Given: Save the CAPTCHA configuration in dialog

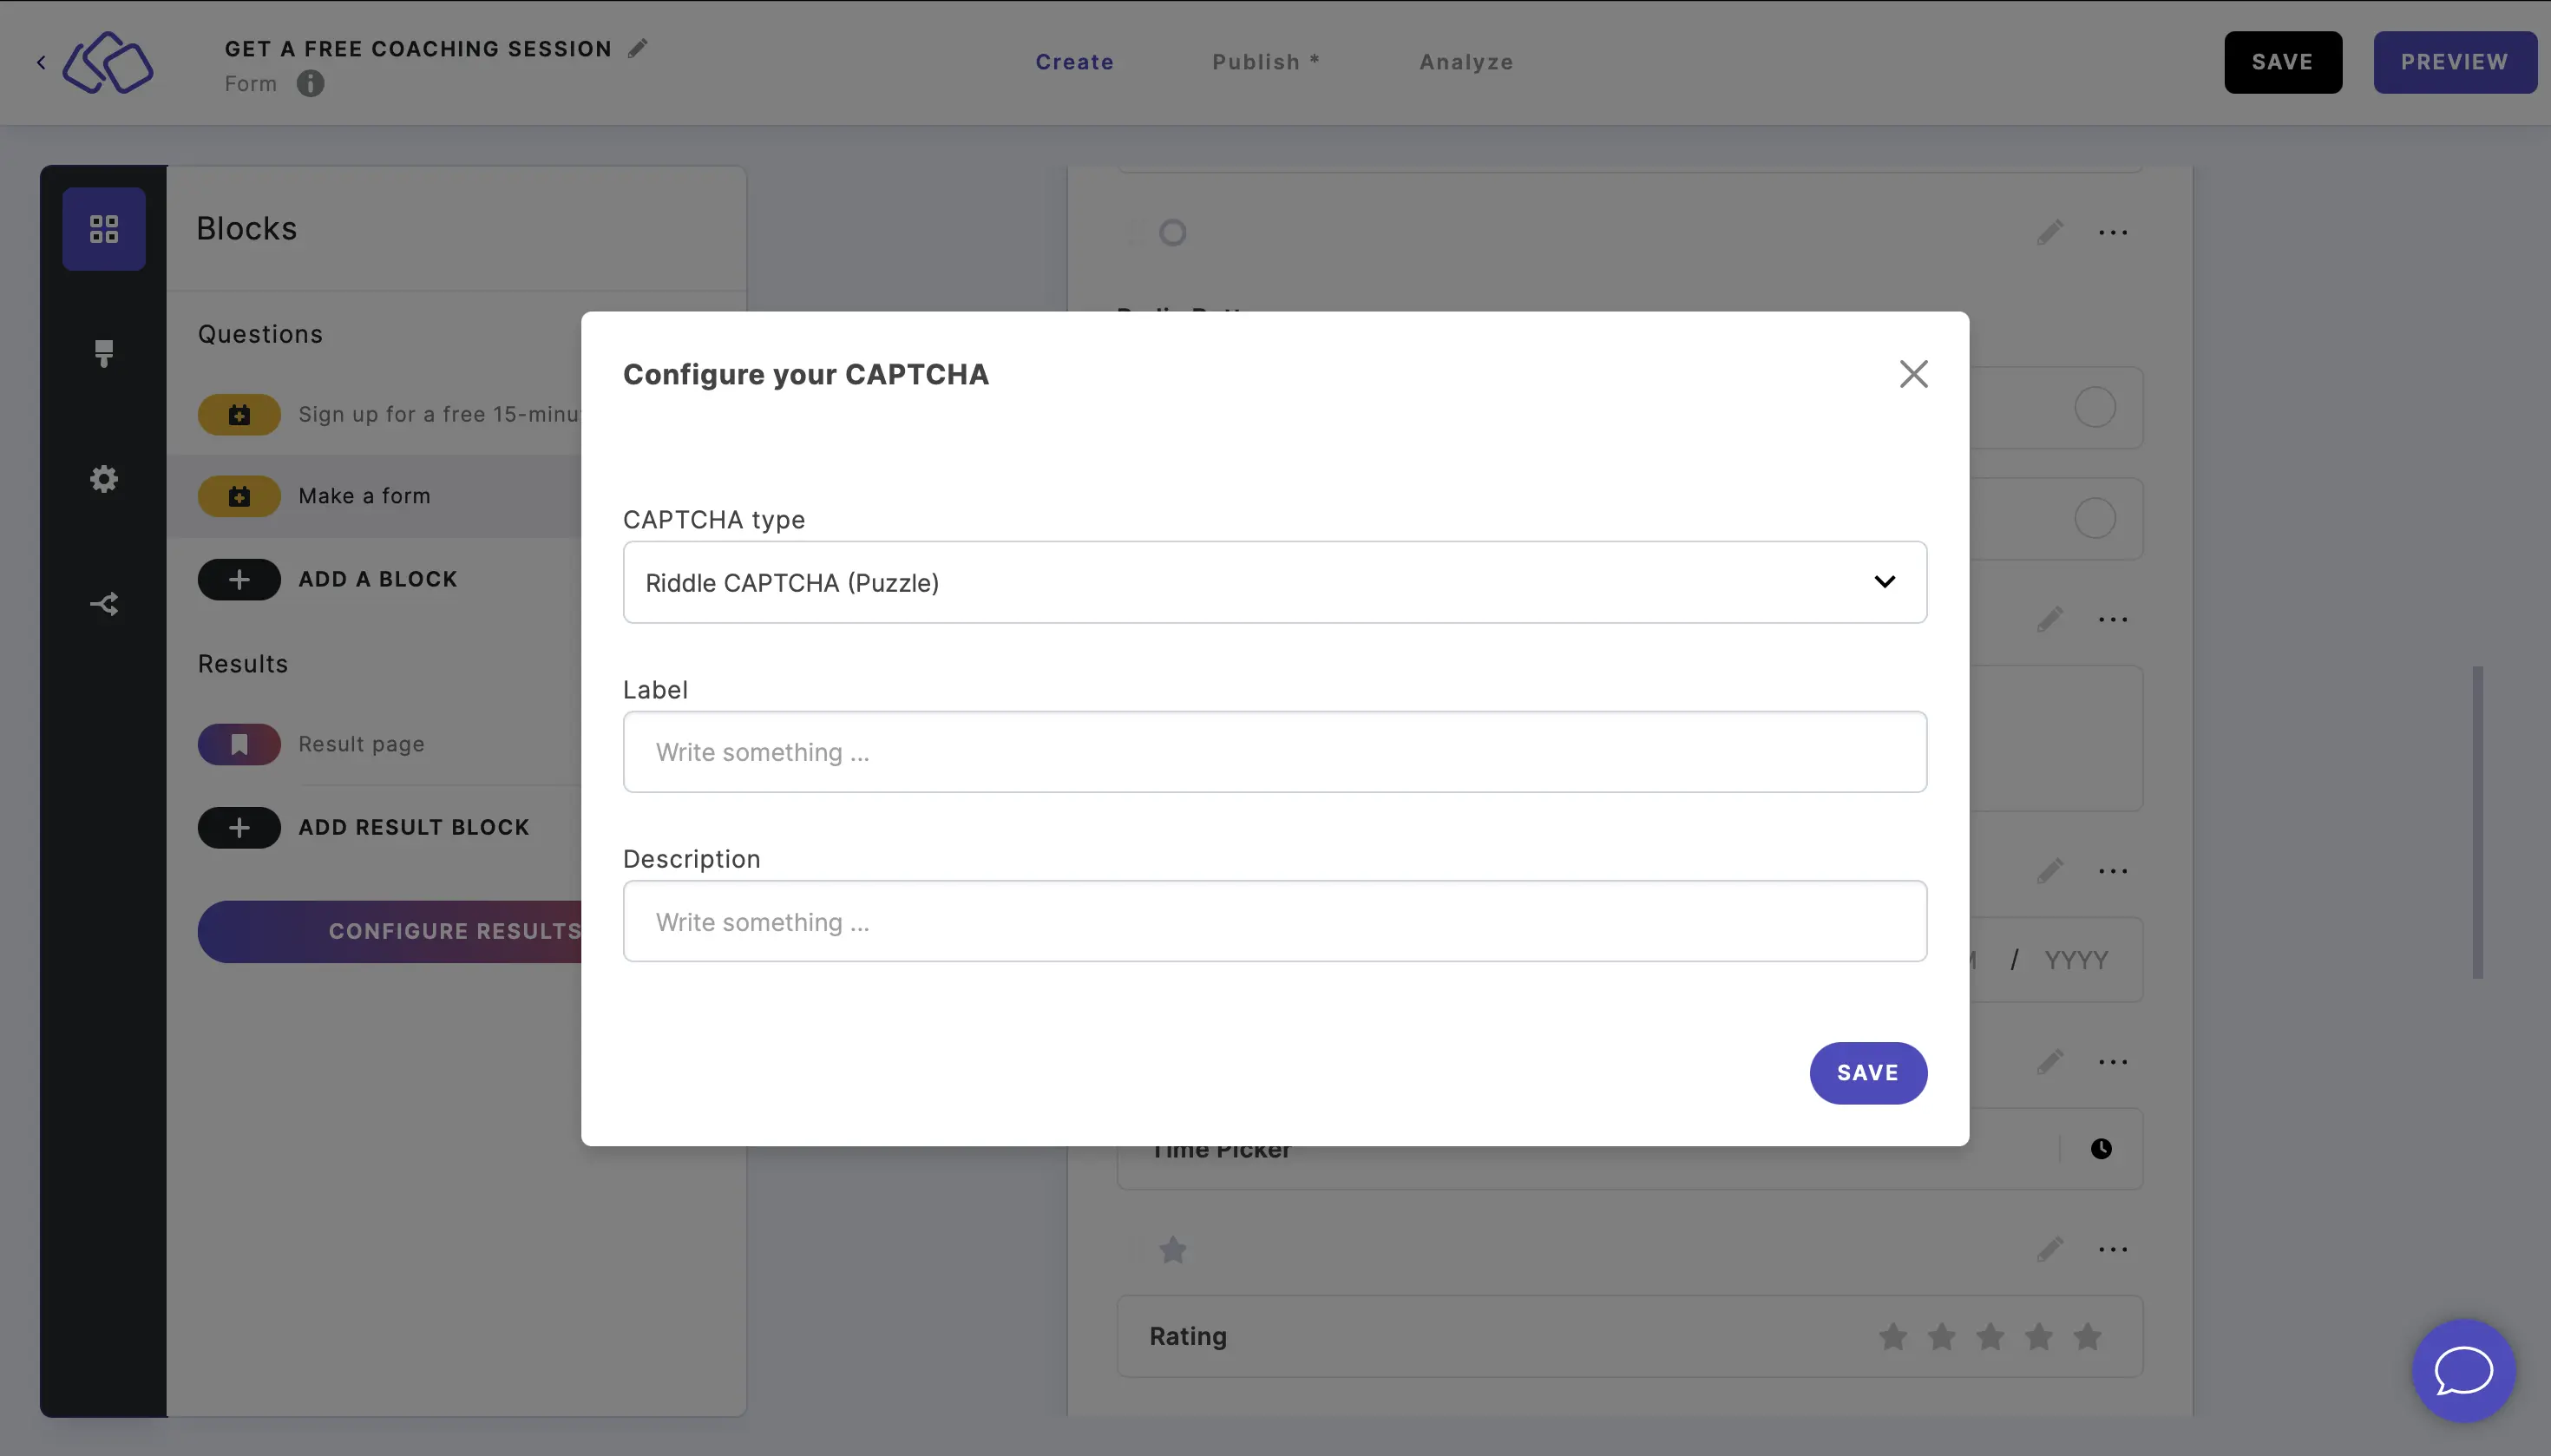Looking at the screenshot, I should pyautogui.click(x=1867, y=1073).
